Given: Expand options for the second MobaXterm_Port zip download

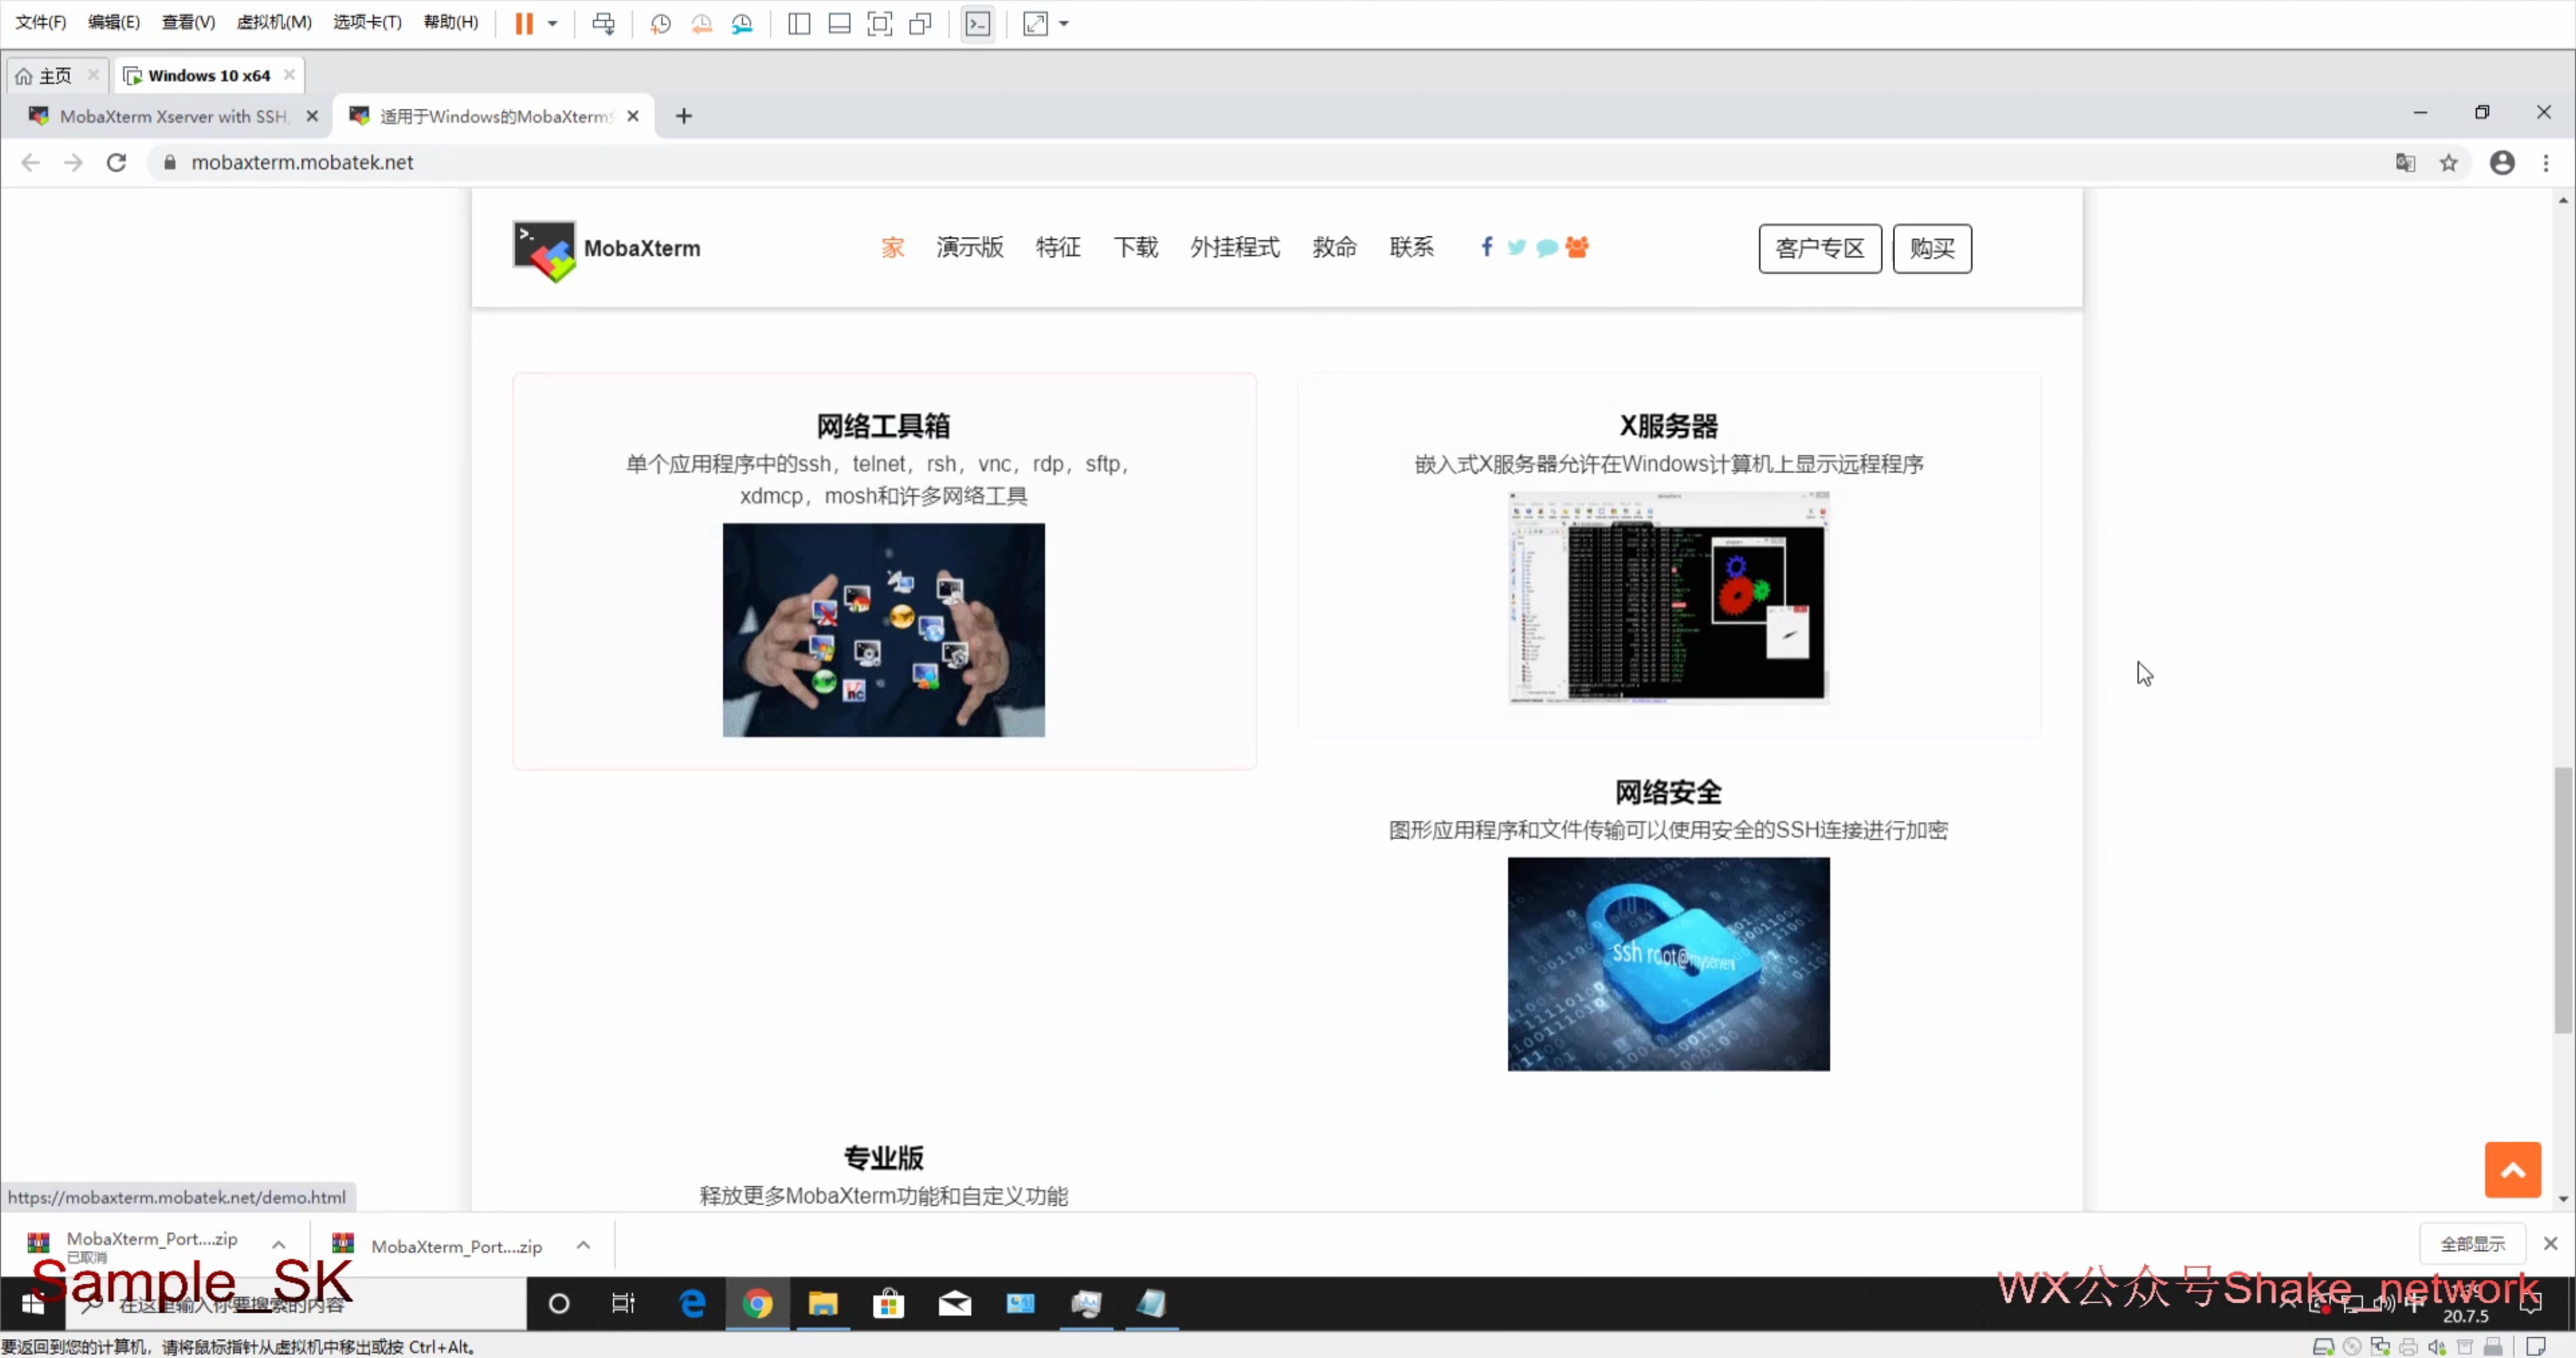Looking at the screenshot, I should click(x=584, y=1245).
